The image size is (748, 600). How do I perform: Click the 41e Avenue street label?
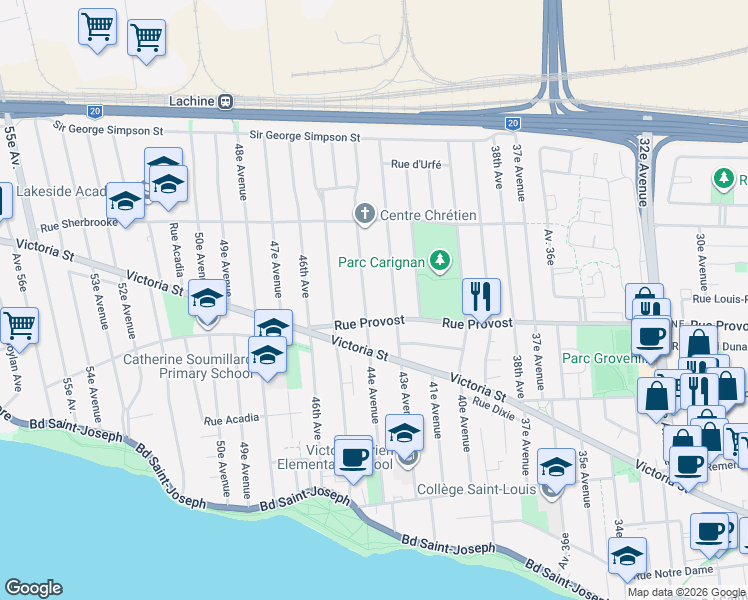435,410
